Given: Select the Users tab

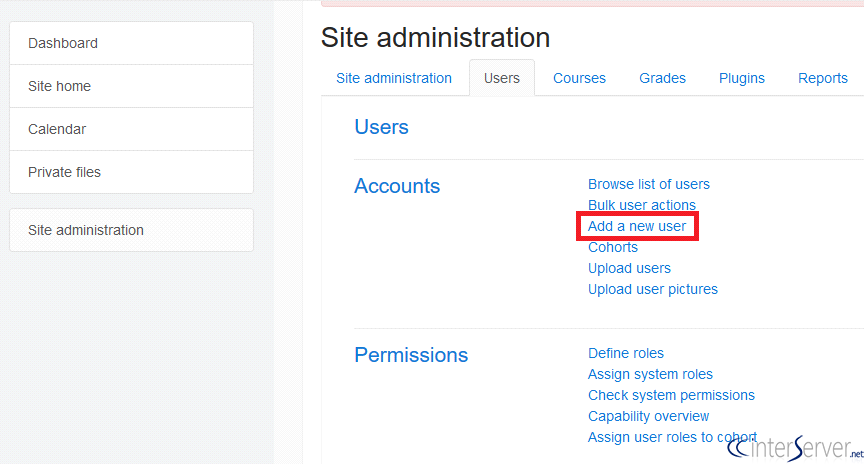Looking at the screenshot, I should 502,78.
